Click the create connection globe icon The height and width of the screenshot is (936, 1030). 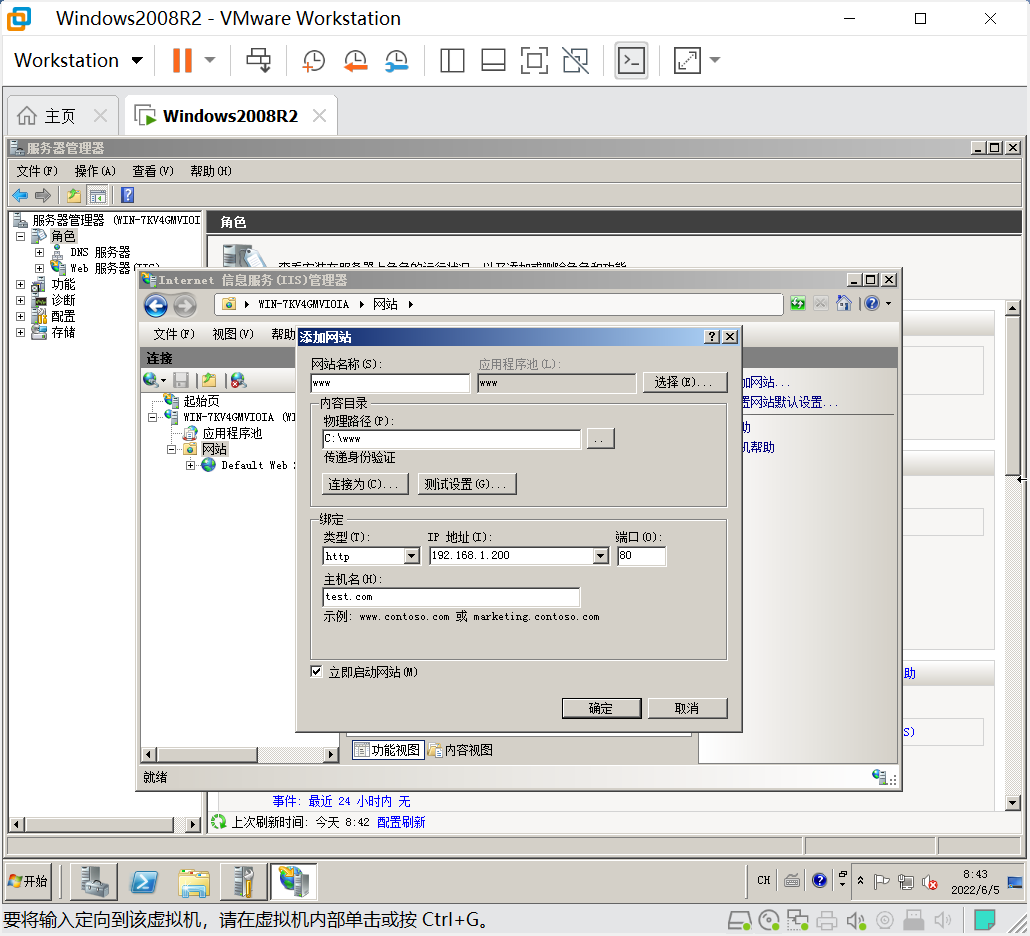coord(150,380)
